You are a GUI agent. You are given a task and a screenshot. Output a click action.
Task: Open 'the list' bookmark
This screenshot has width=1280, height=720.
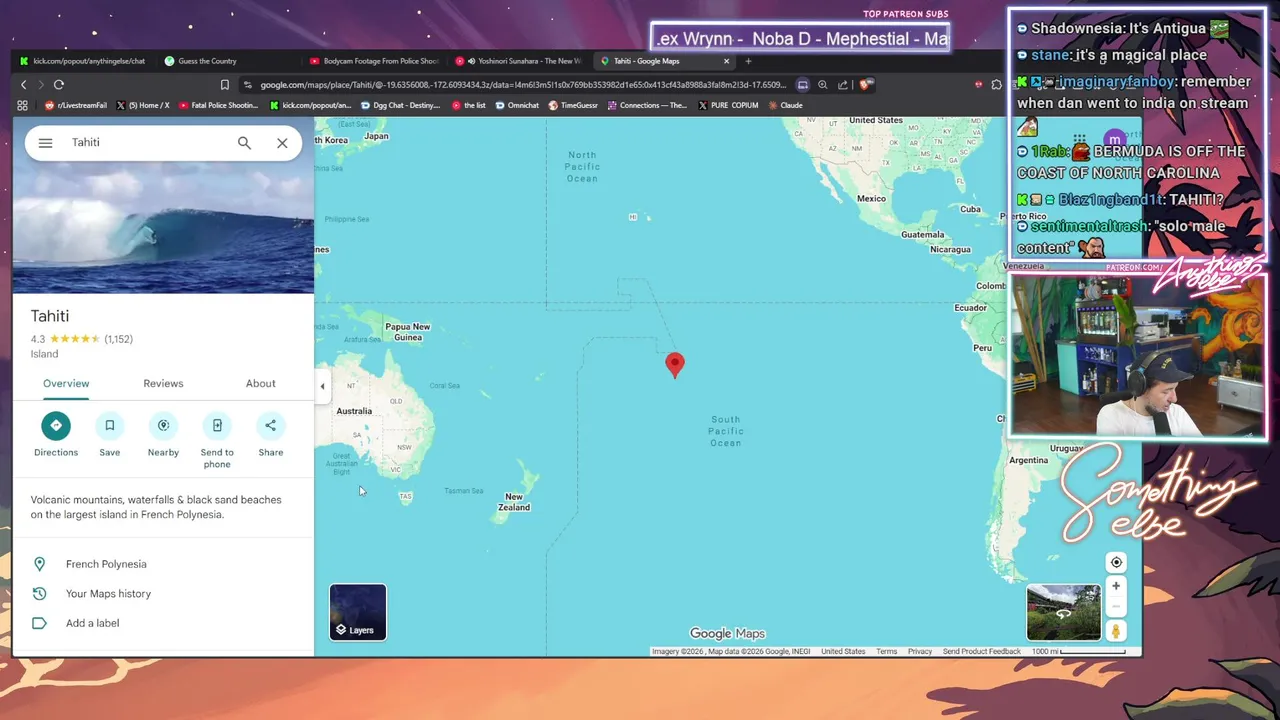pos(468,105)
